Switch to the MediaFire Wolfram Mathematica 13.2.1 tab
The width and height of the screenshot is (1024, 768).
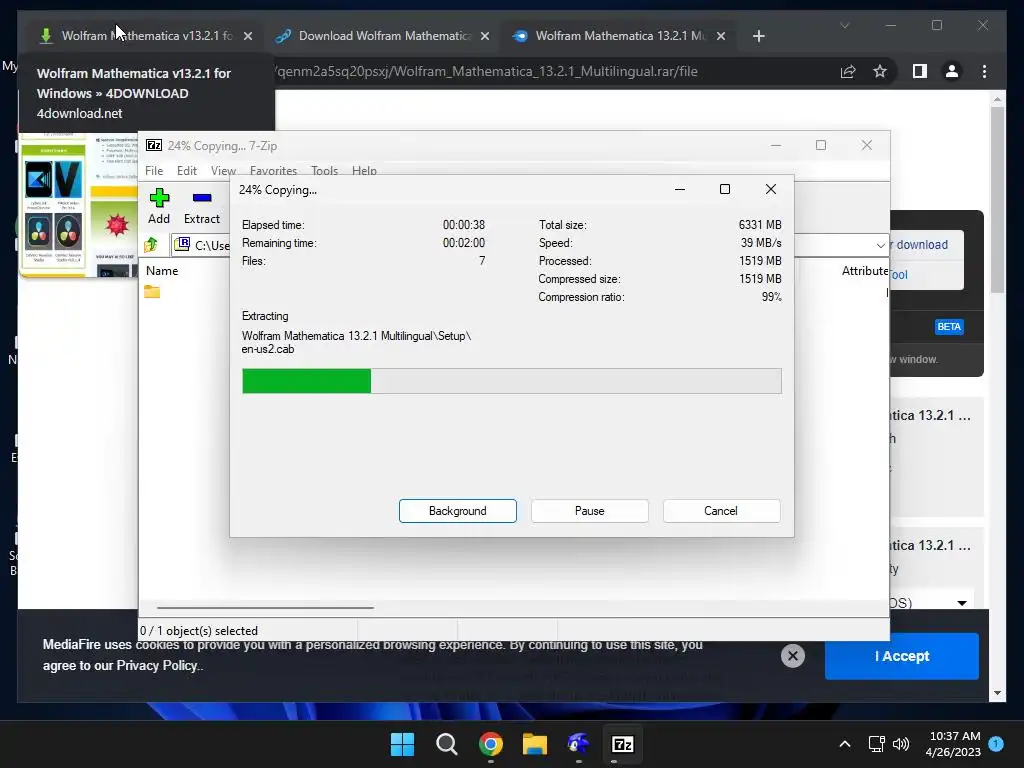coord(620,36)
